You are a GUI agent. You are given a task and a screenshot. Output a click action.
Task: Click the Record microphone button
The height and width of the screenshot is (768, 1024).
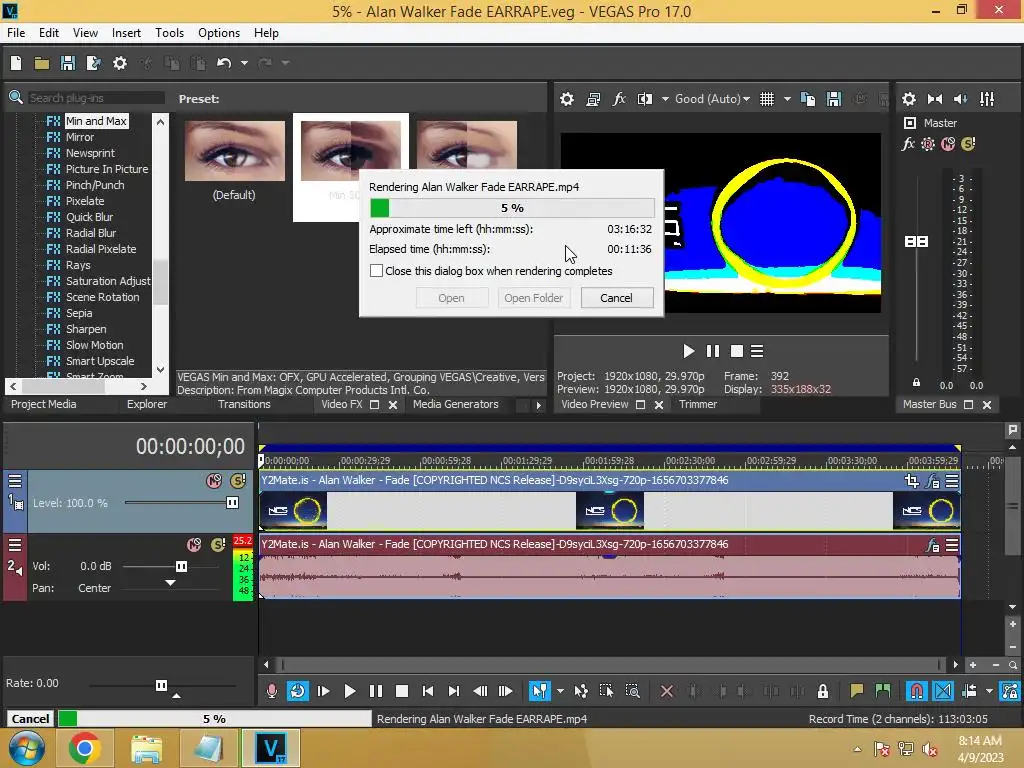[272, 691]
